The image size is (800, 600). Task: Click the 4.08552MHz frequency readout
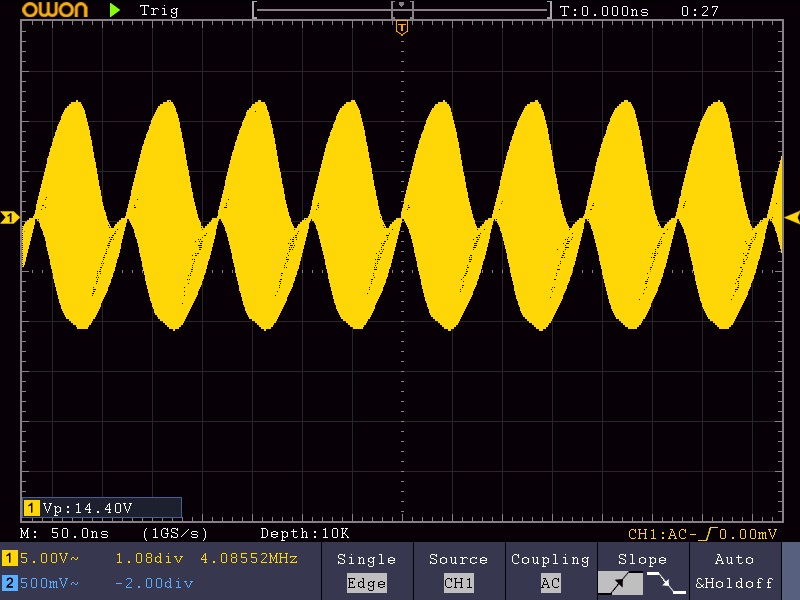[x=249, y=558]
